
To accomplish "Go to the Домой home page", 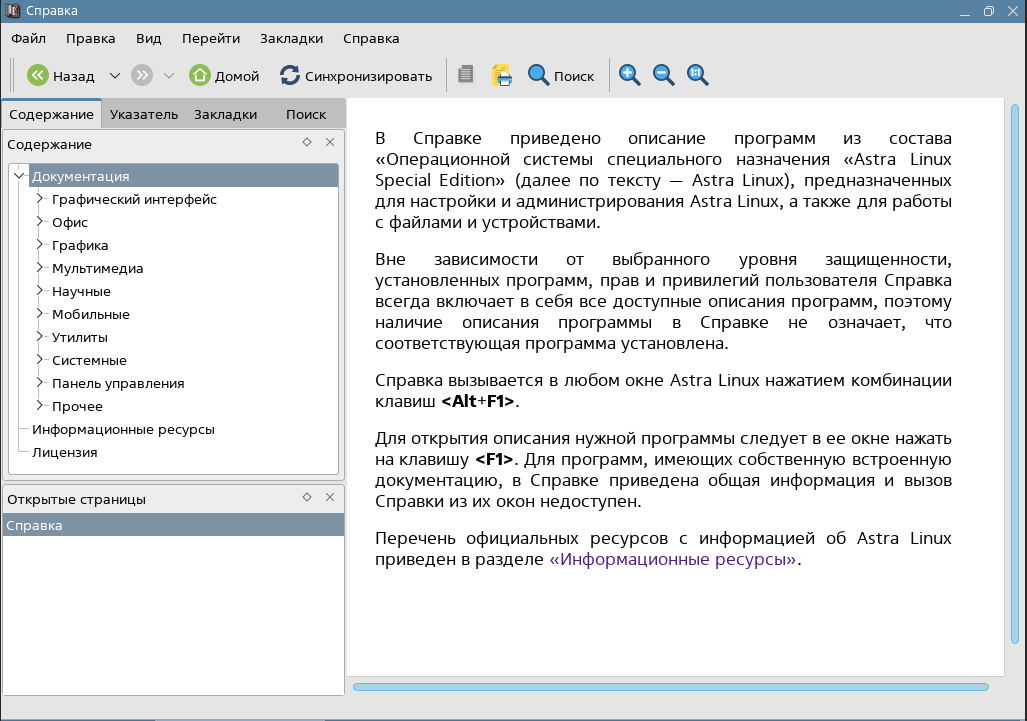I will (224, 76).
